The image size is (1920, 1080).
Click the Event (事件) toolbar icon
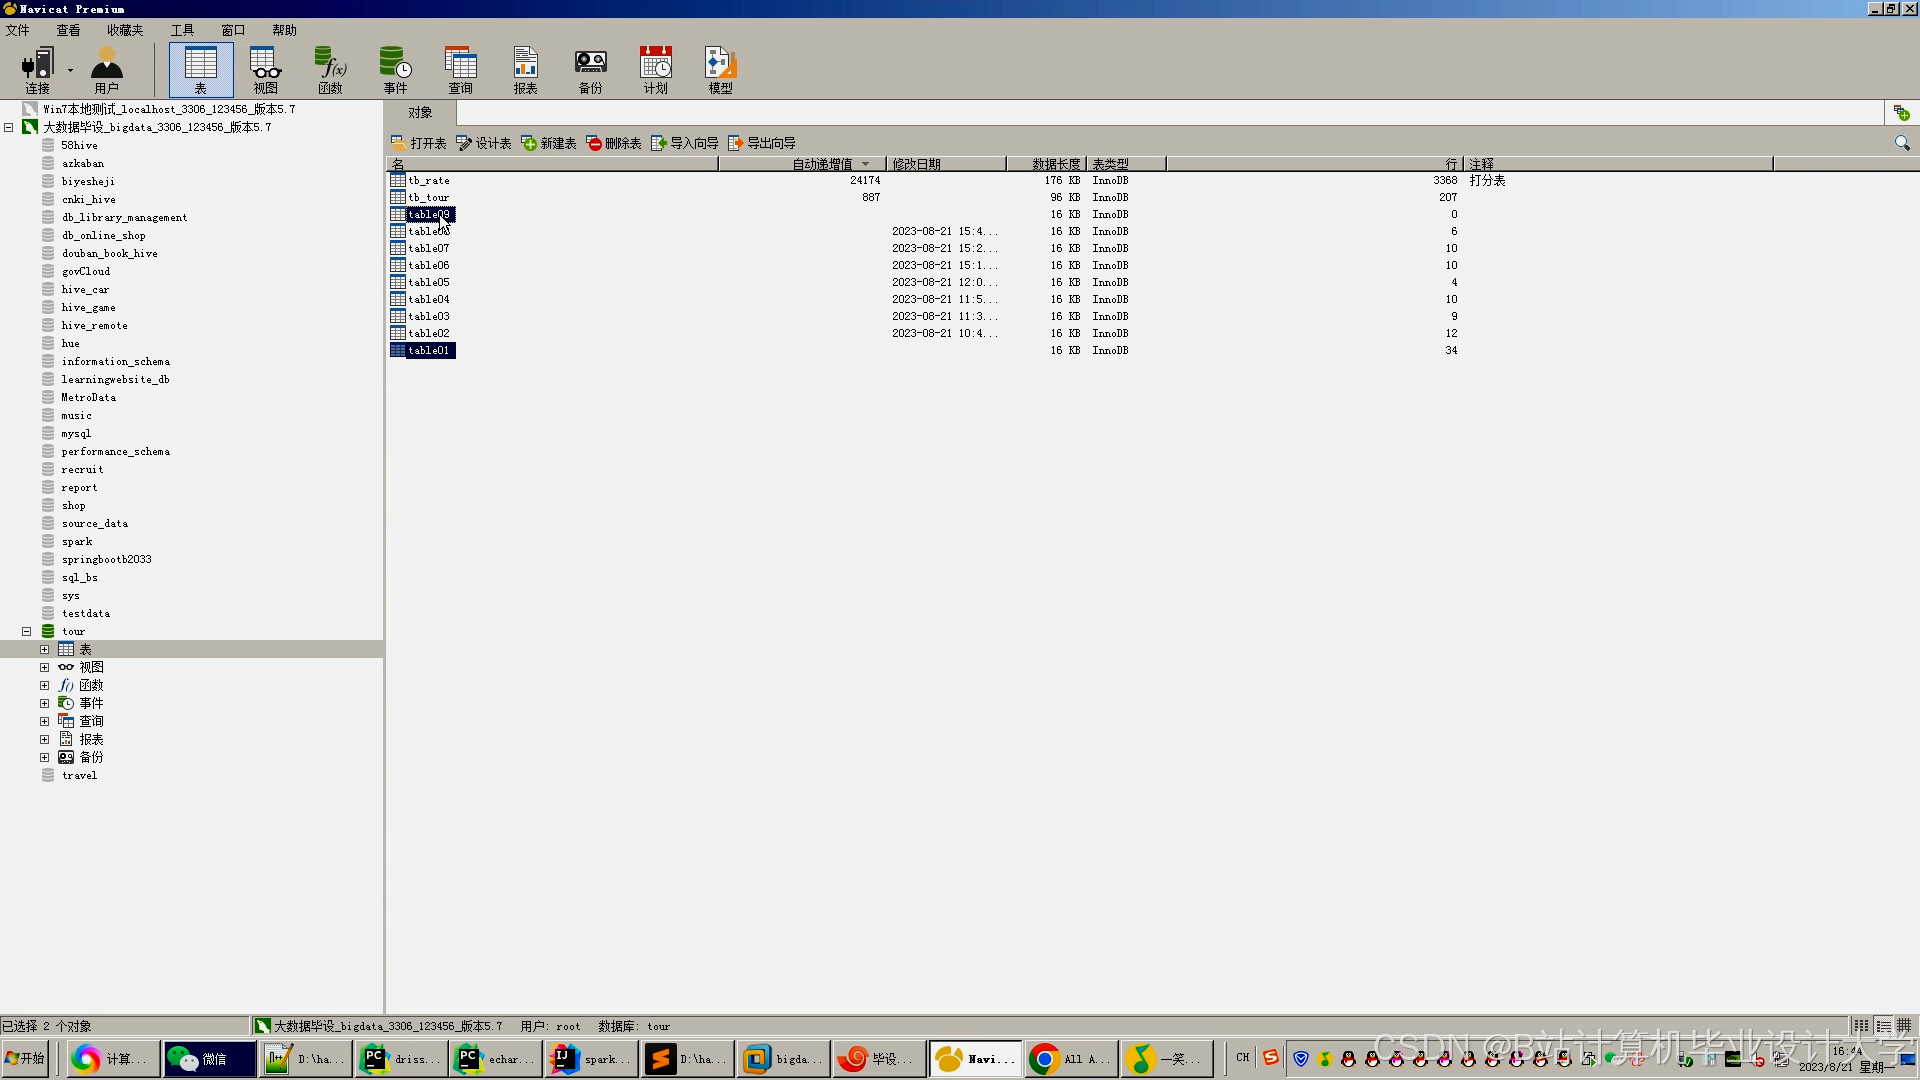tap(395, 70)
